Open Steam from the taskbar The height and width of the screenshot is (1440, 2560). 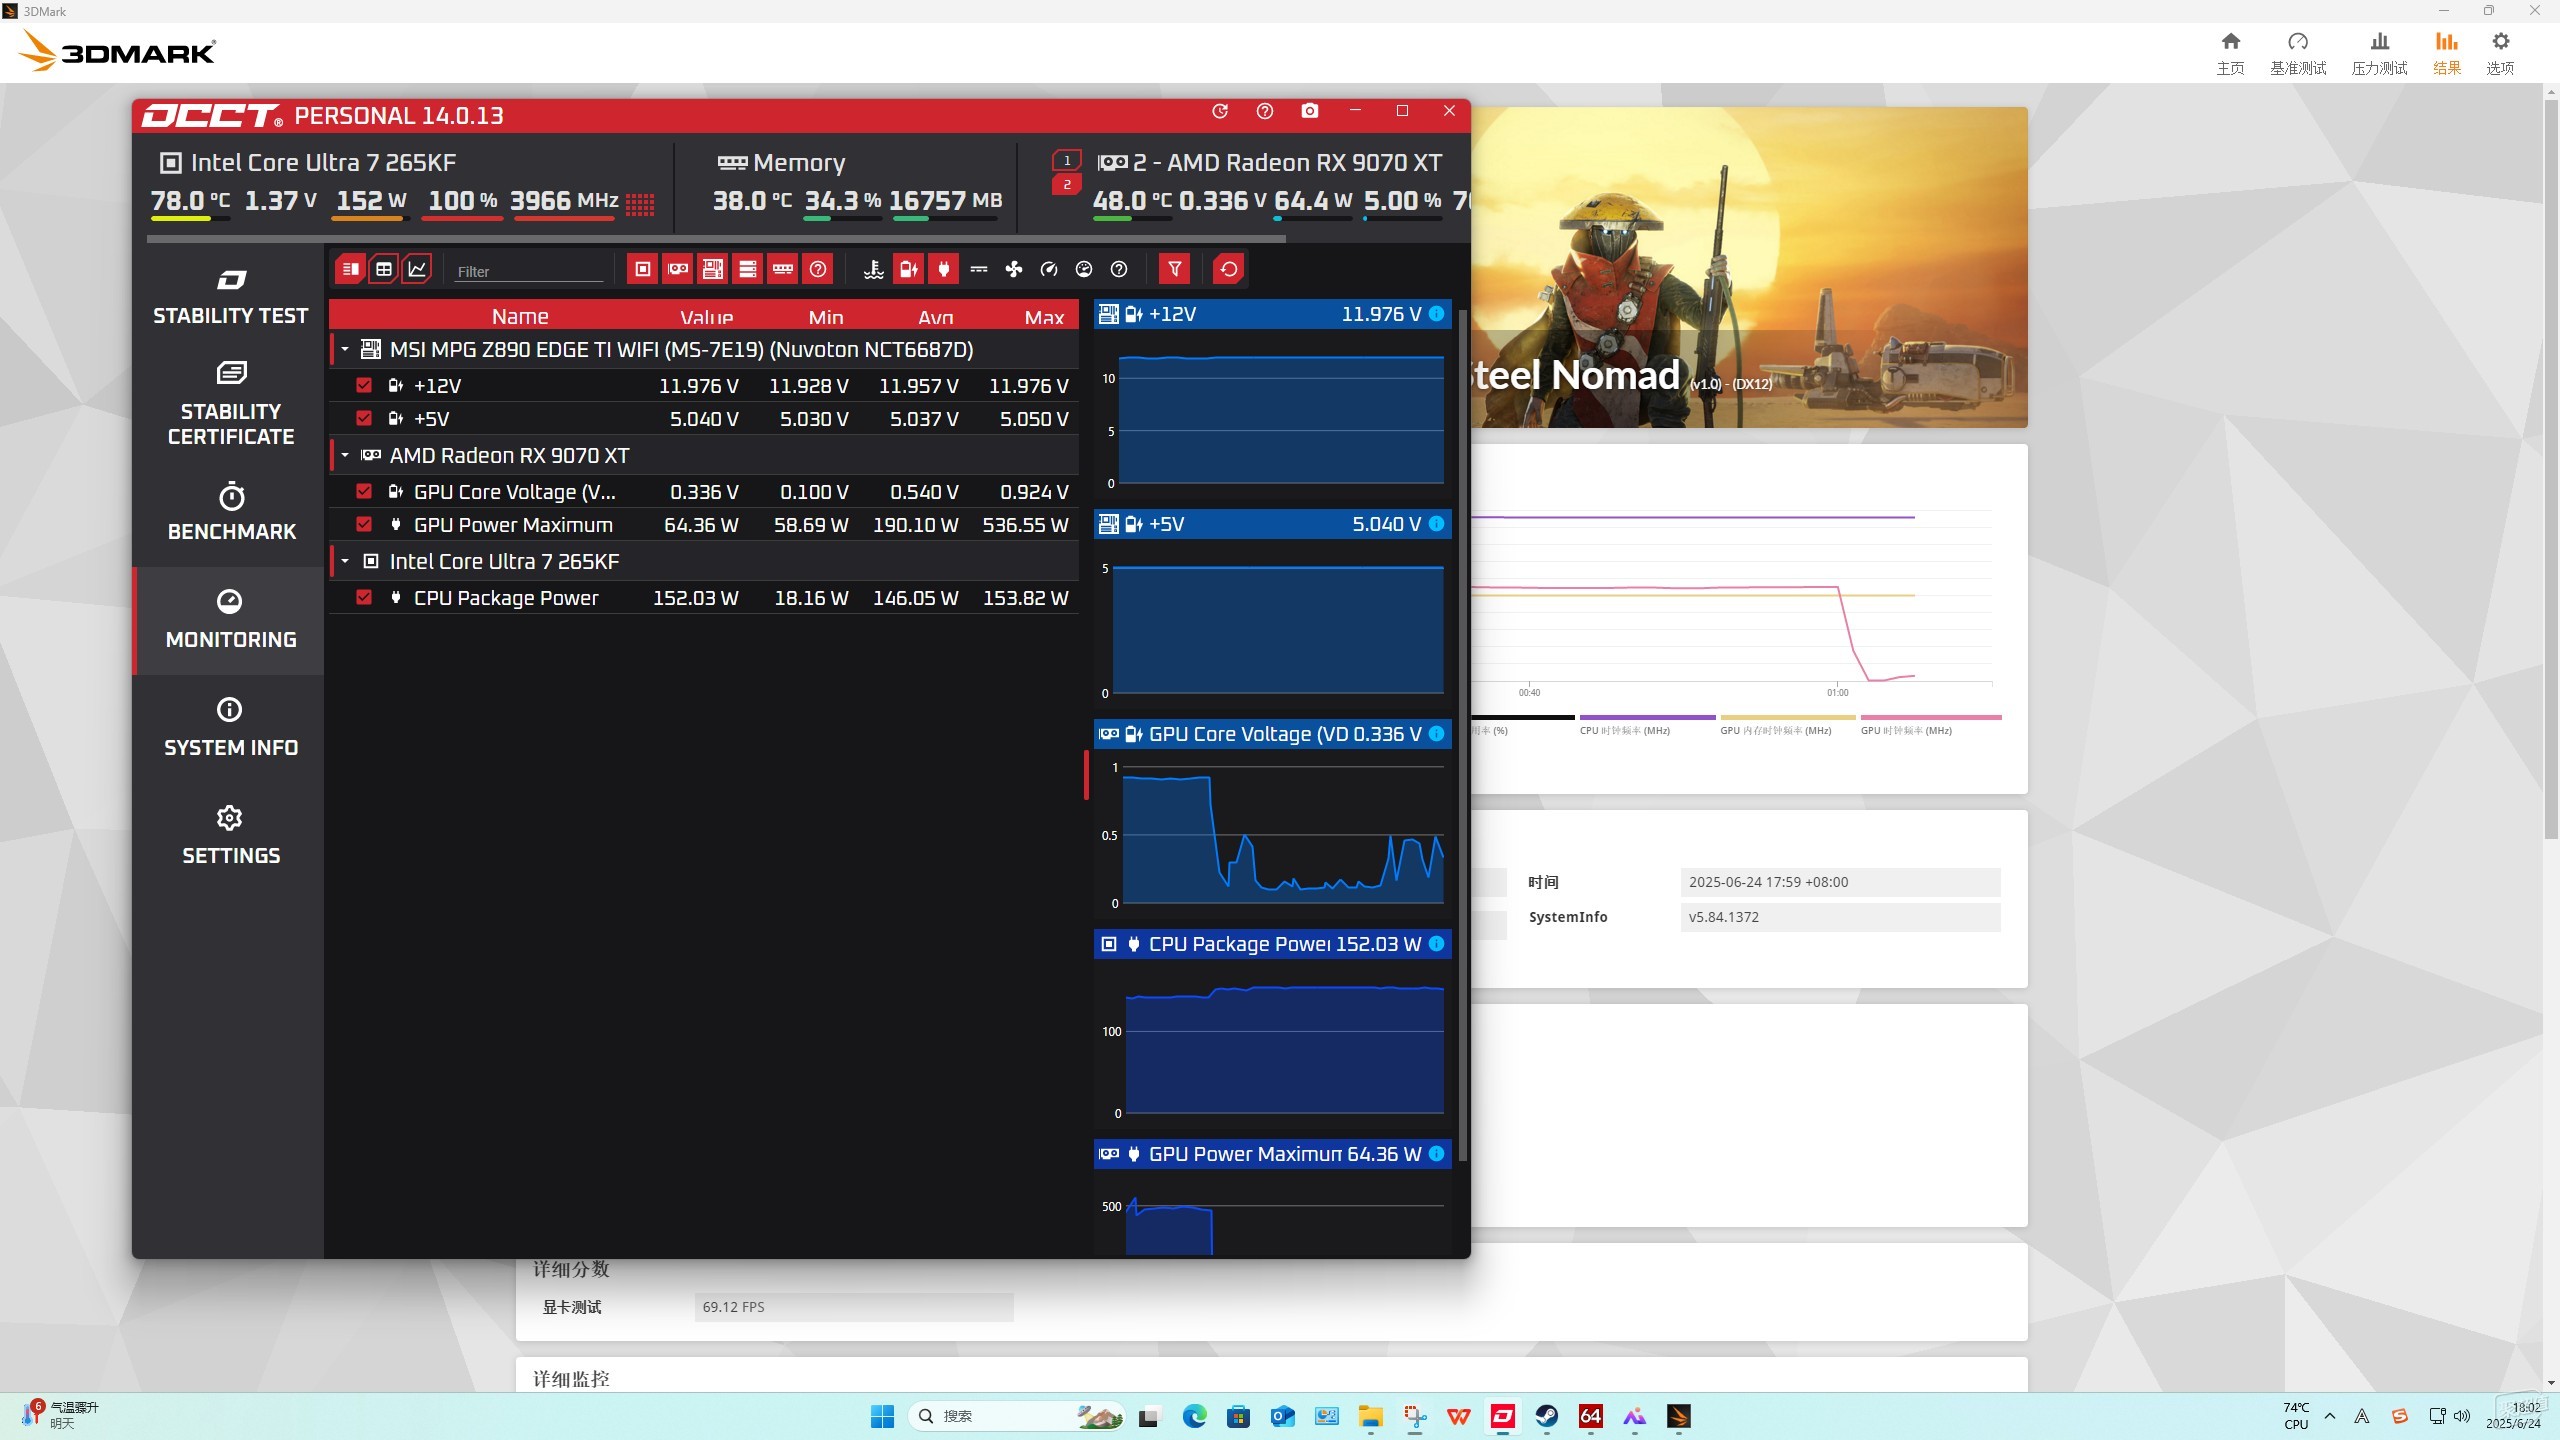click(x=1547, y=1416)
